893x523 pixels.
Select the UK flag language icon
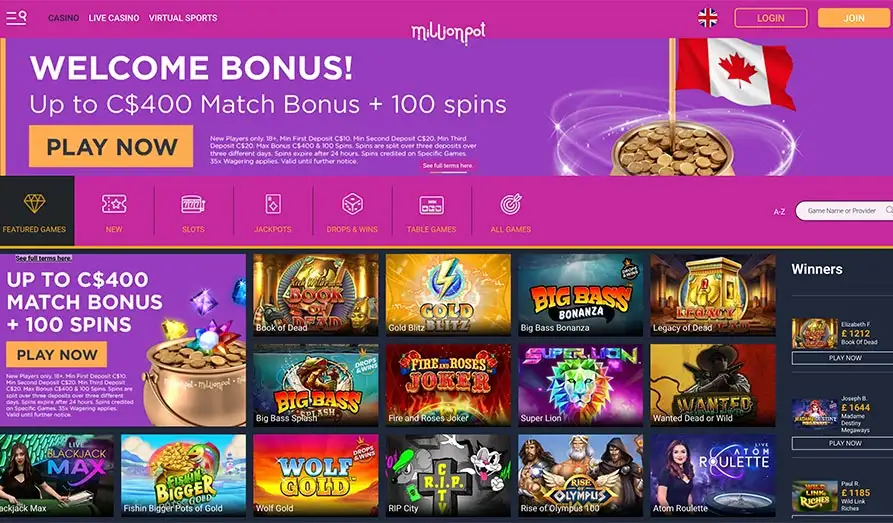click(708, 18)
